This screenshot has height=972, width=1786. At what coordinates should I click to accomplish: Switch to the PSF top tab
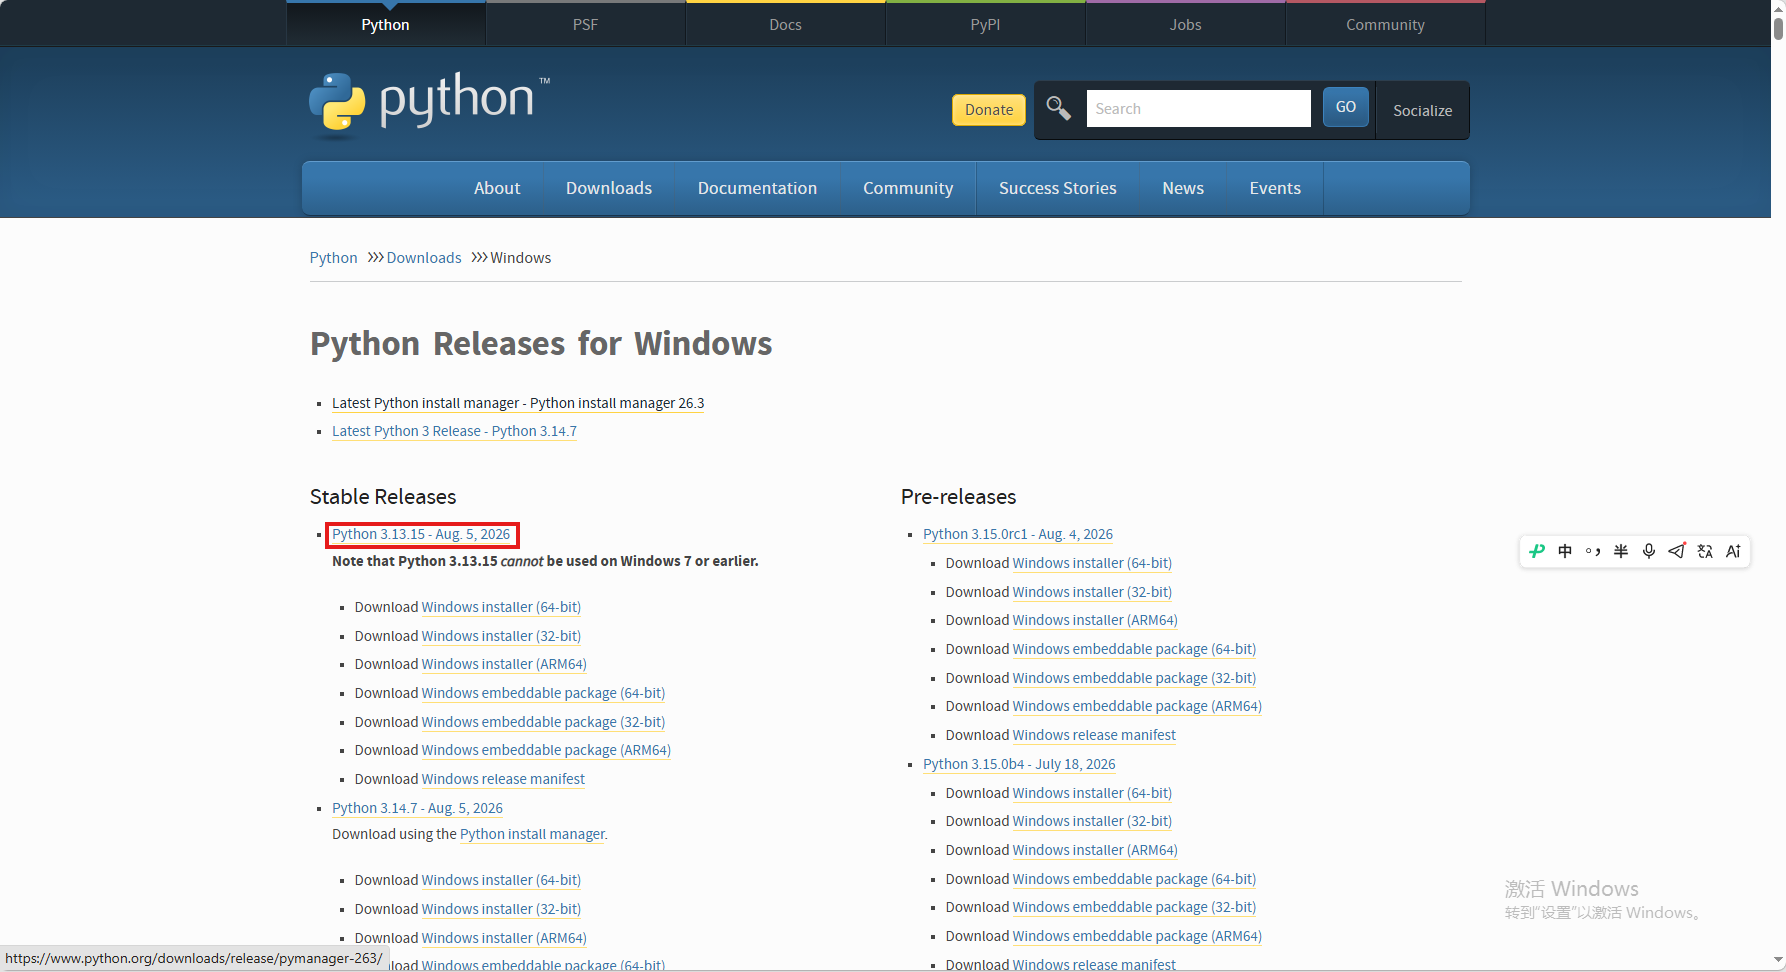click(585, 24)
